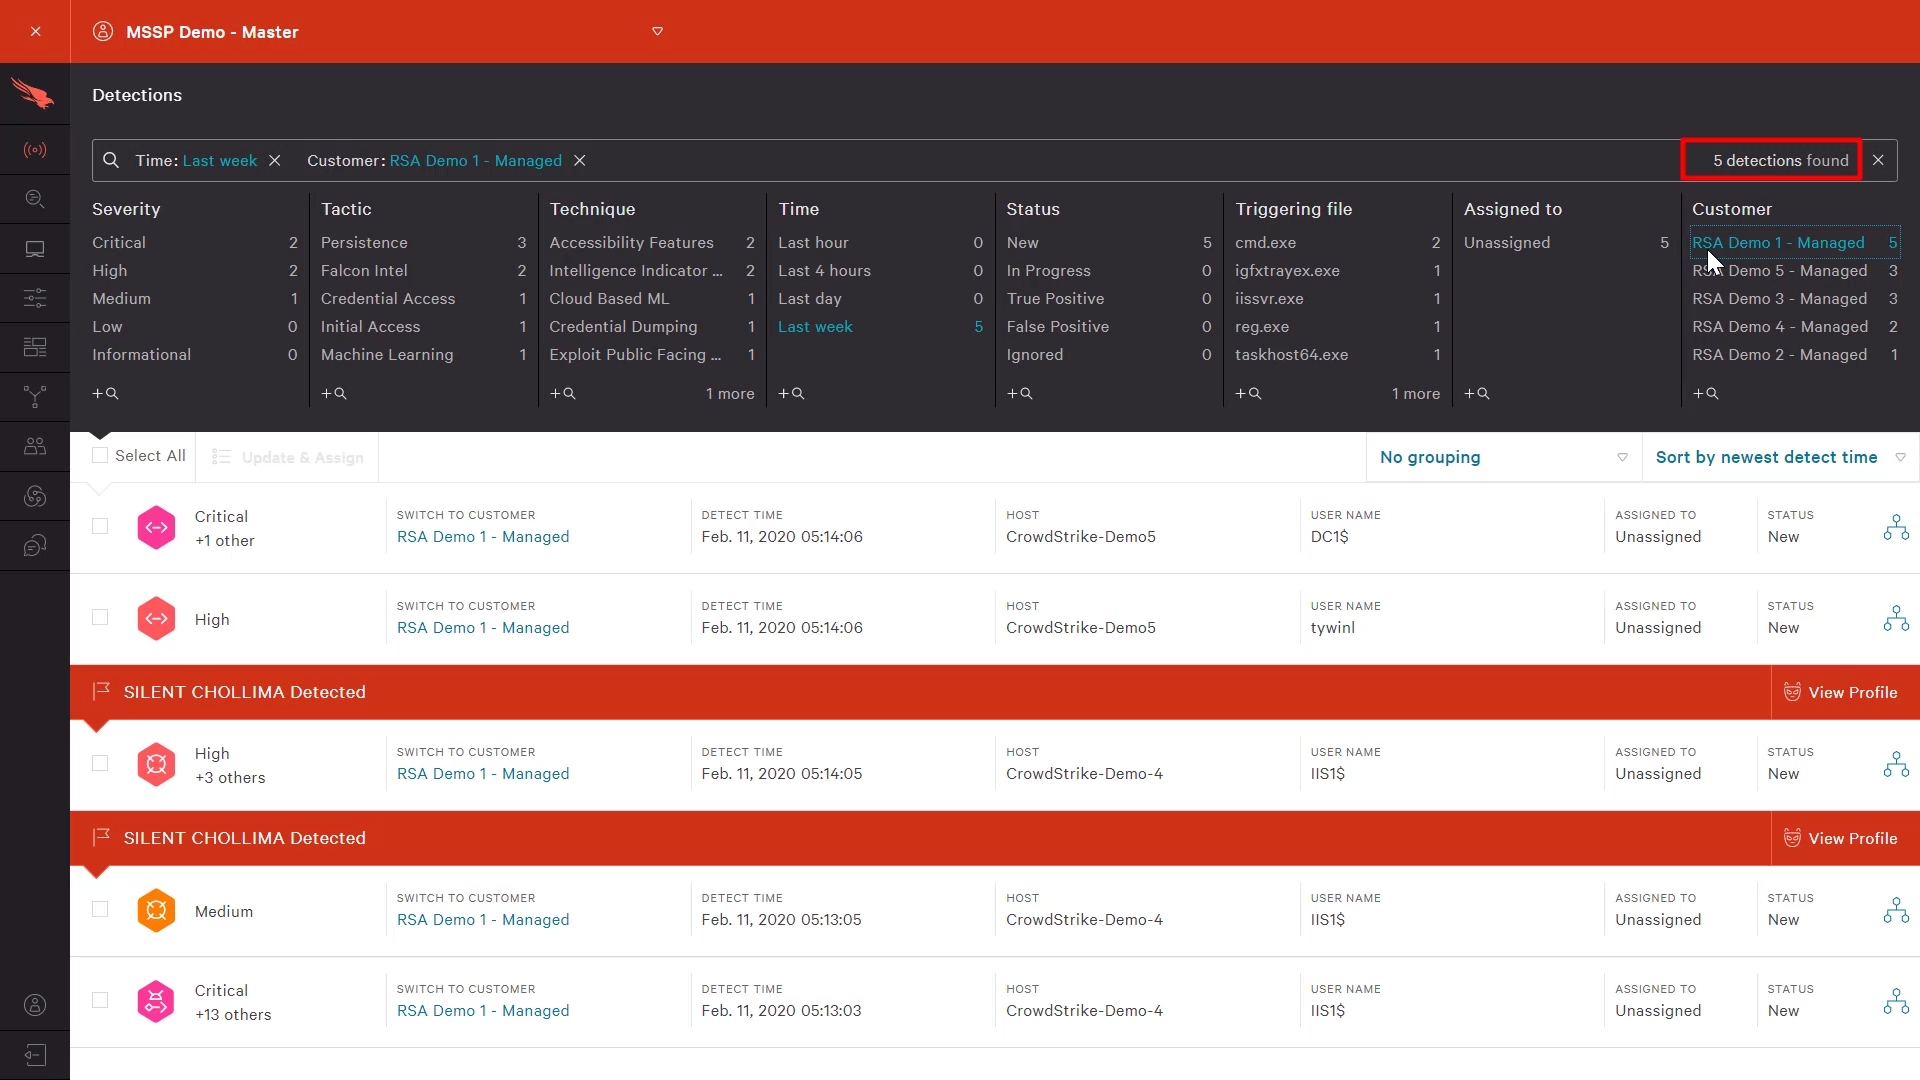Open the Investigate magnifier sidebar icon

click(35, 199)
